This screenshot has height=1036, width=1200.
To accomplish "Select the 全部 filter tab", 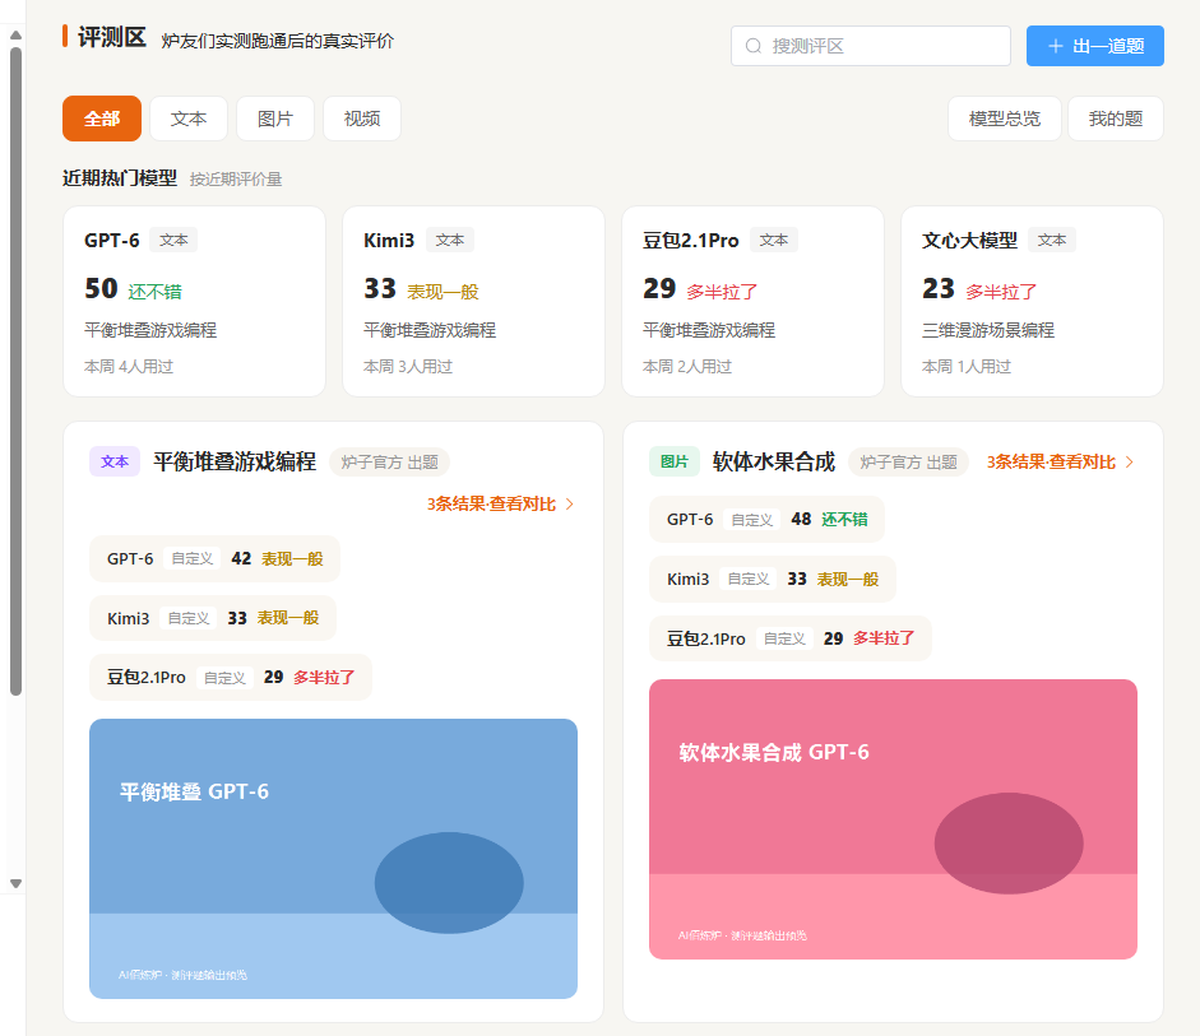I will (102, 119).
